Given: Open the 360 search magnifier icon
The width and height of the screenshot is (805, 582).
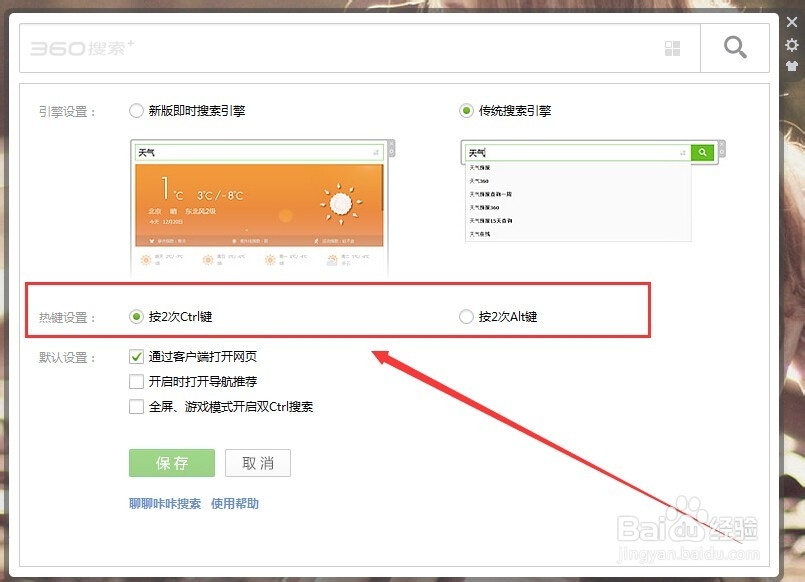Looking at the screenshot, I should tap(735, 46).
